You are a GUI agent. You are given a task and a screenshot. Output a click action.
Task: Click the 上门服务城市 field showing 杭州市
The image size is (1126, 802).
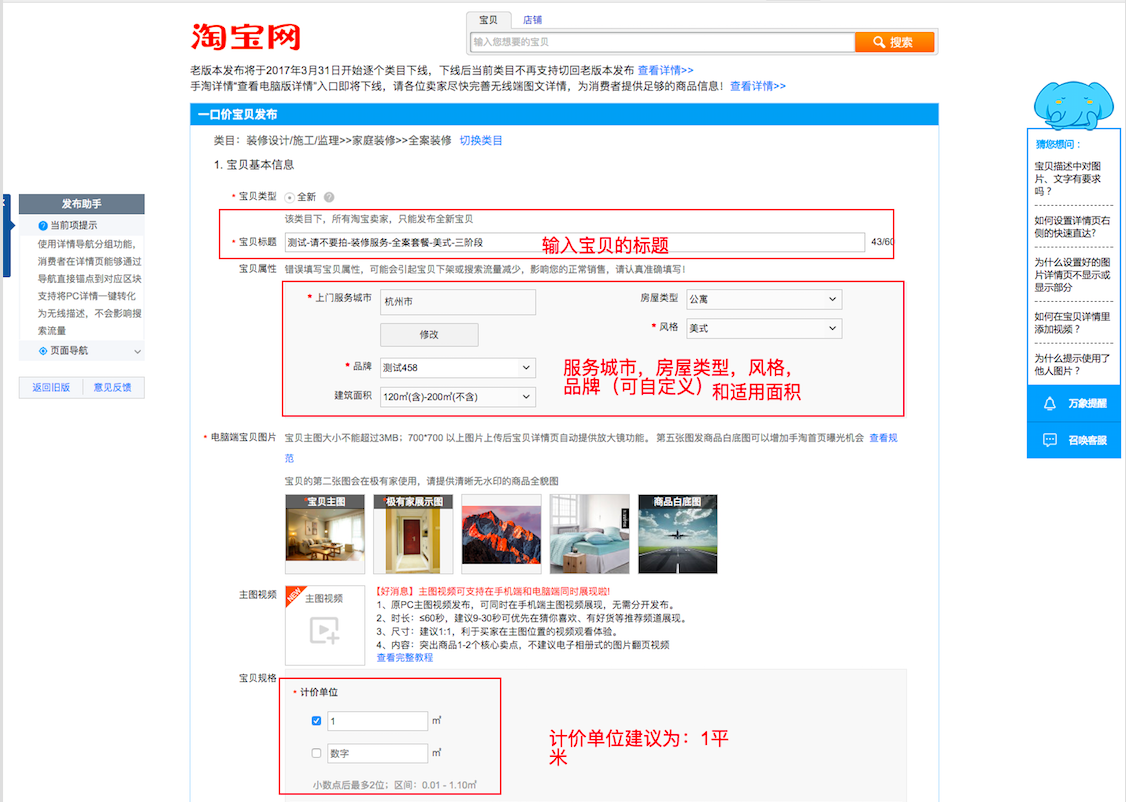pyautogui.click(x=457, y=302)
